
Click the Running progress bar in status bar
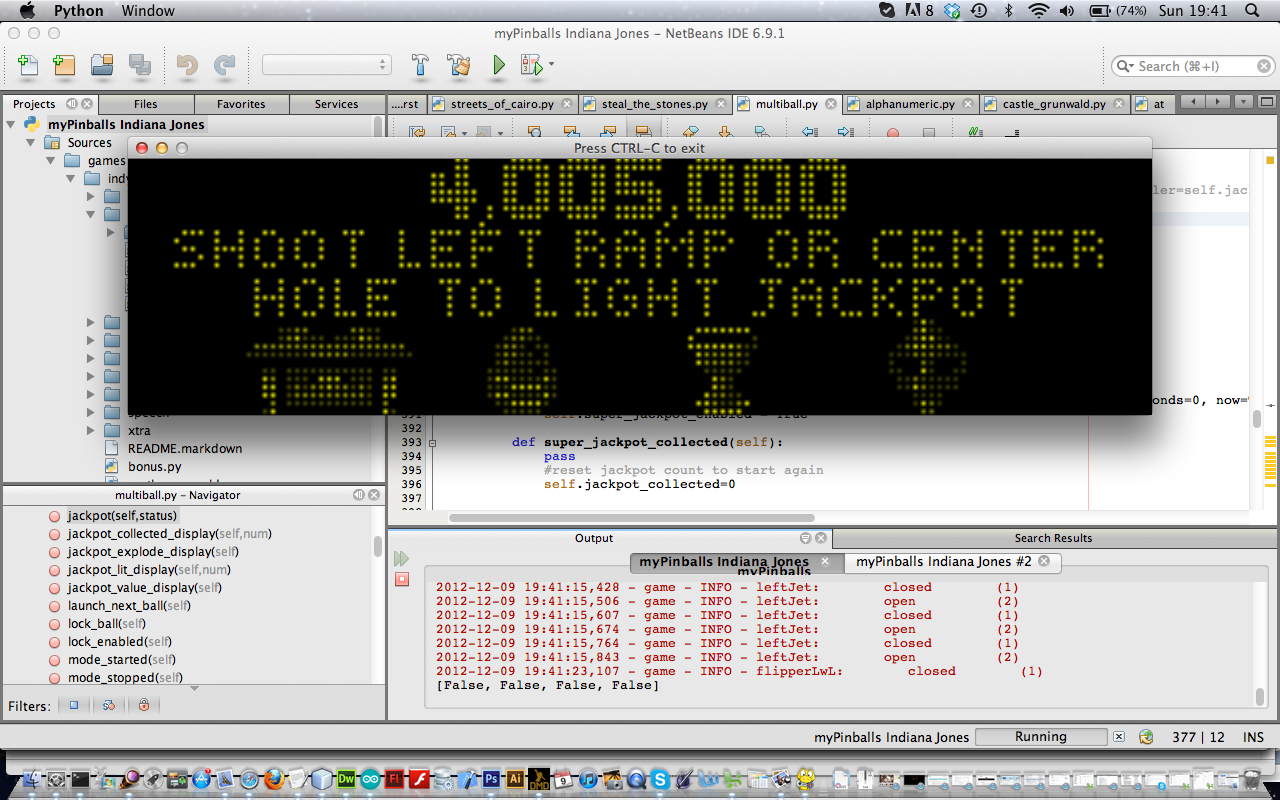point(1040,737)
